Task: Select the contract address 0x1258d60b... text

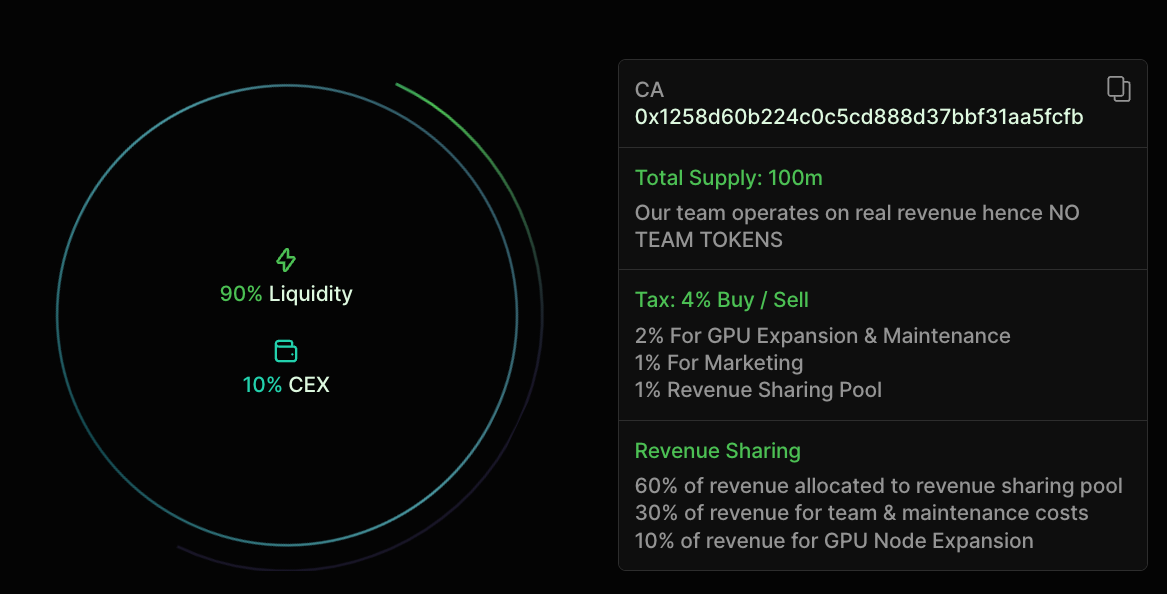Action: [859, 117]
